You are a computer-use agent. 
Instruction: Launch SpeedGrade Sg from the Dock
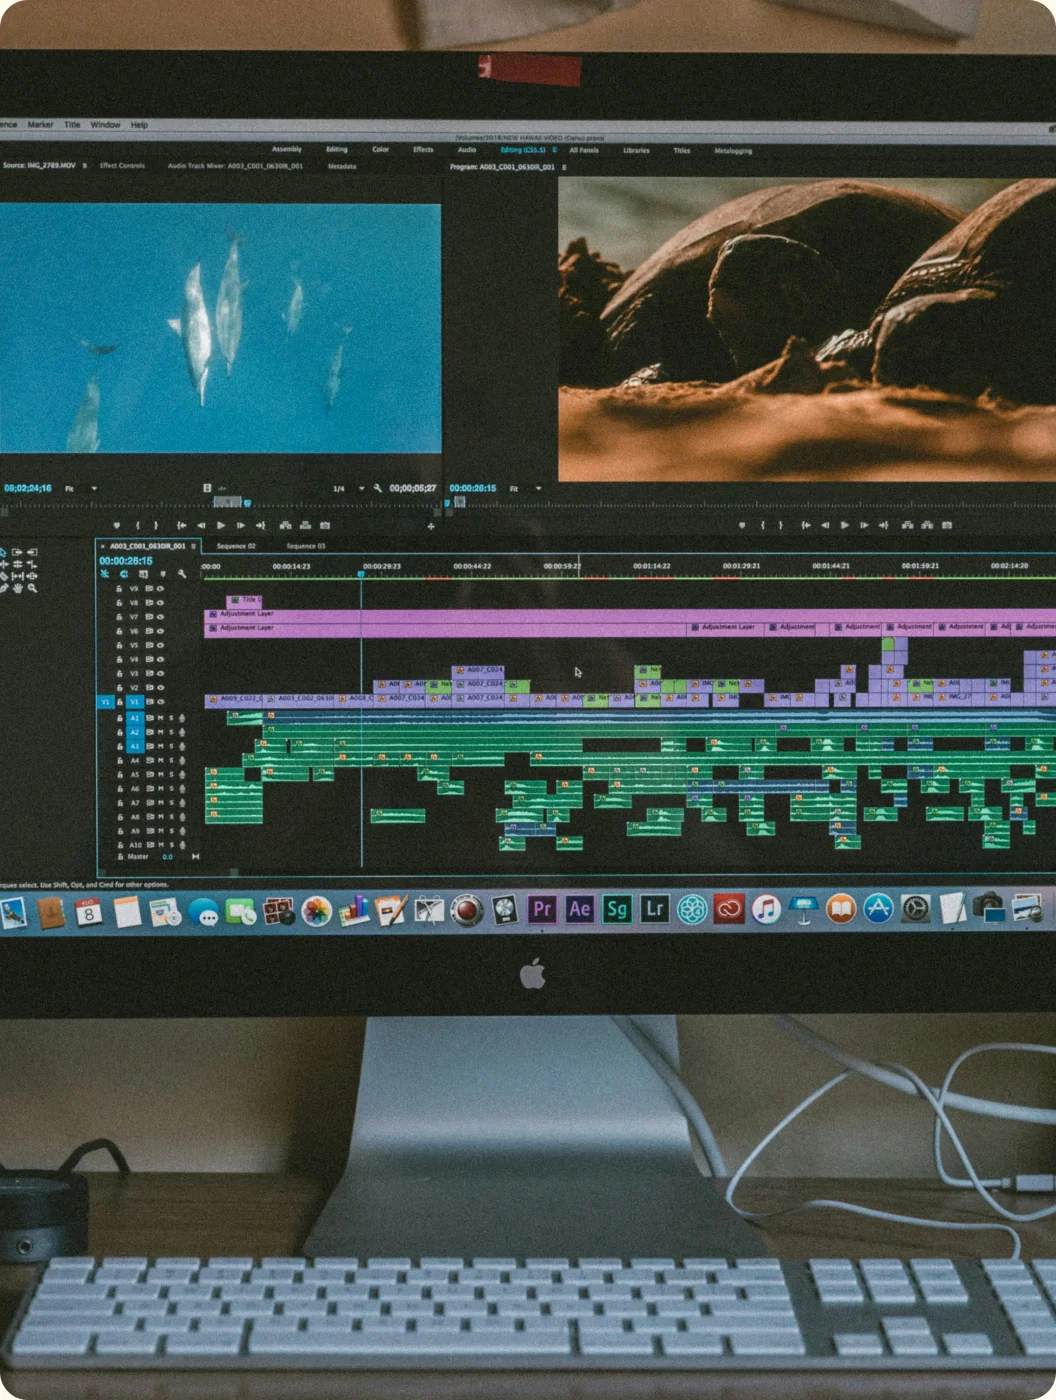(617, 909)
